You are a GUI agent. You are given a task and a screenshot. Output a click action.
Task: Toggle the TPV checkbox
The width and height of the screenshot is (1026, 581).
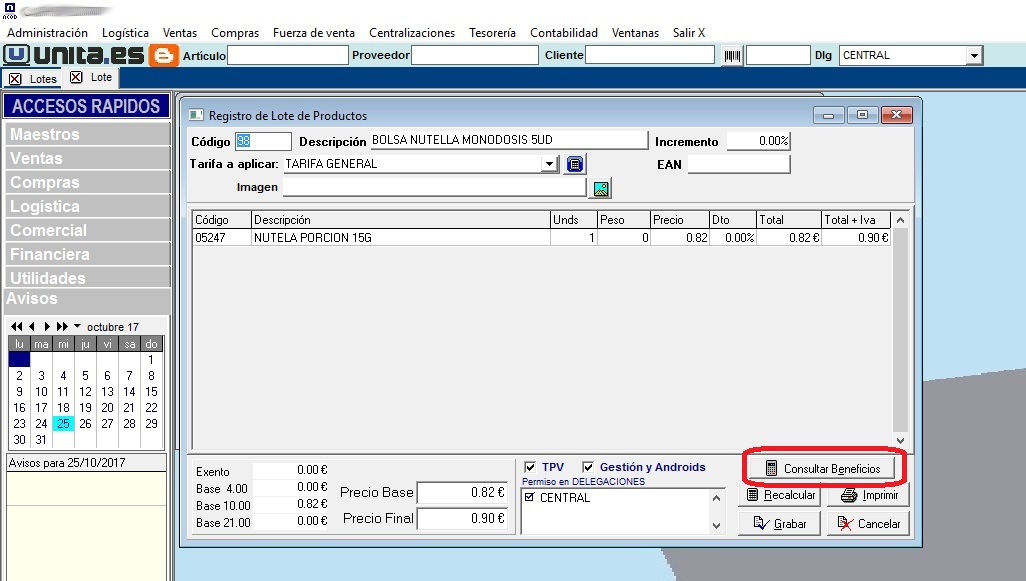click(530, 467)
